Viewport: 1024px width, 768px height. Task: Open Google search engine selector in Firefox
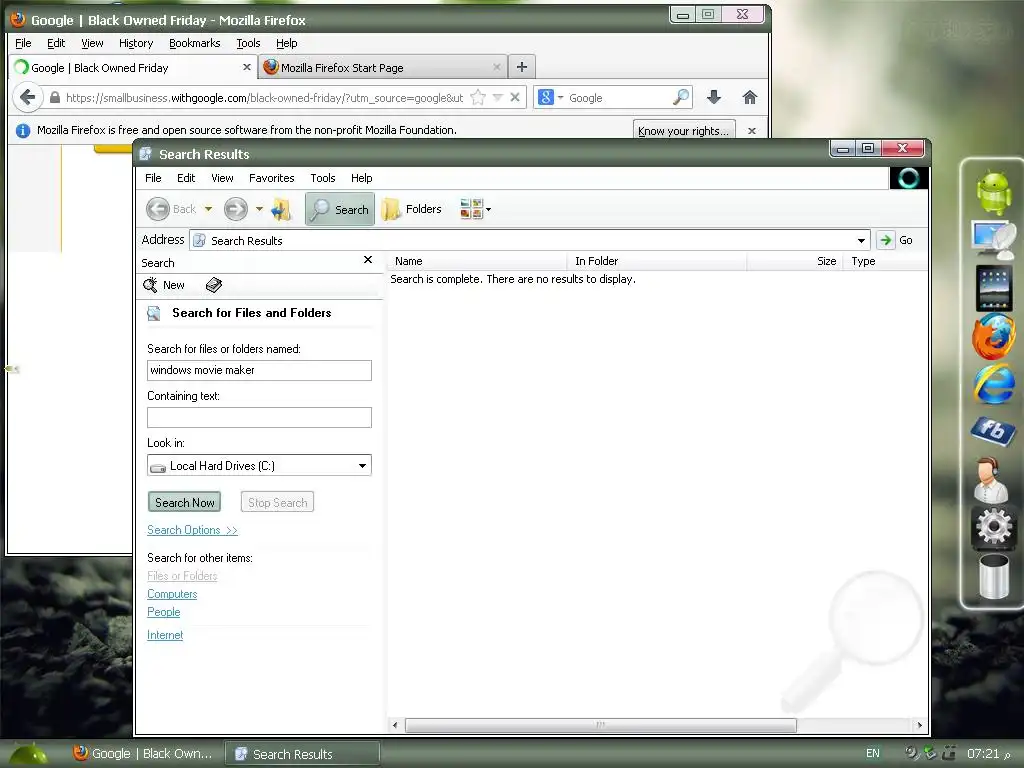(x=550, y=97)
